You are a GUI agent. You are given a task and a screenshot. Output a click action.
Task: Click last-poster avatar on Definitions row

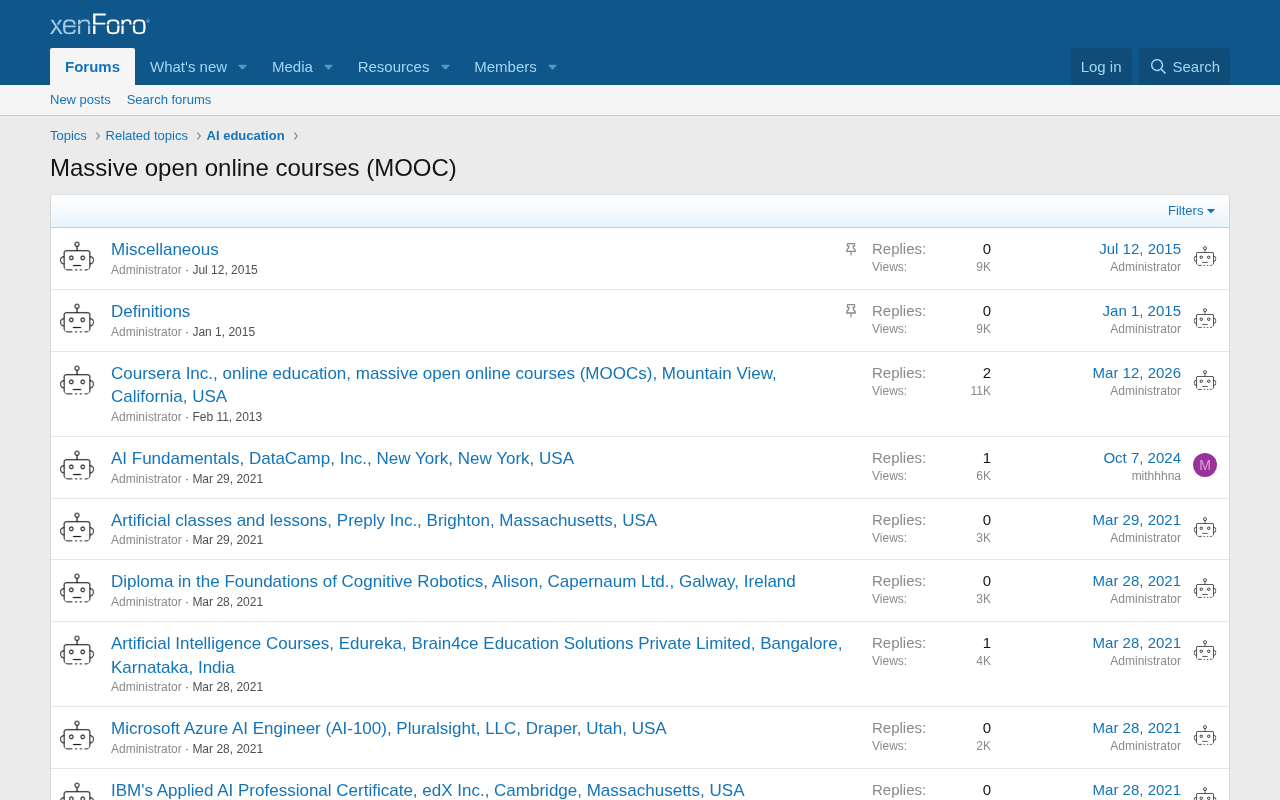[1205, 320]
